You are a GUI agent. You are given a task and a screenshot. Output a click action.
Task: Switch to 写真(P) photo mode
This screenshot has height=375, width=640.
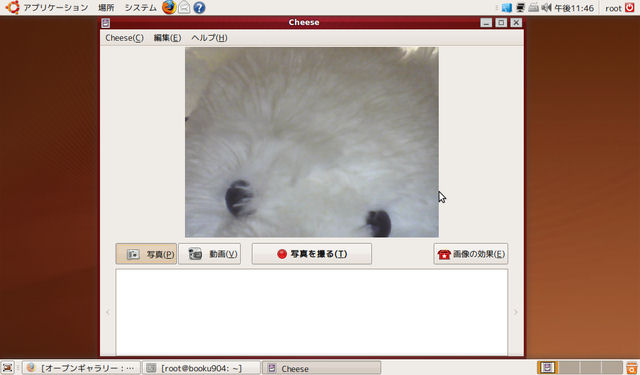146,254
